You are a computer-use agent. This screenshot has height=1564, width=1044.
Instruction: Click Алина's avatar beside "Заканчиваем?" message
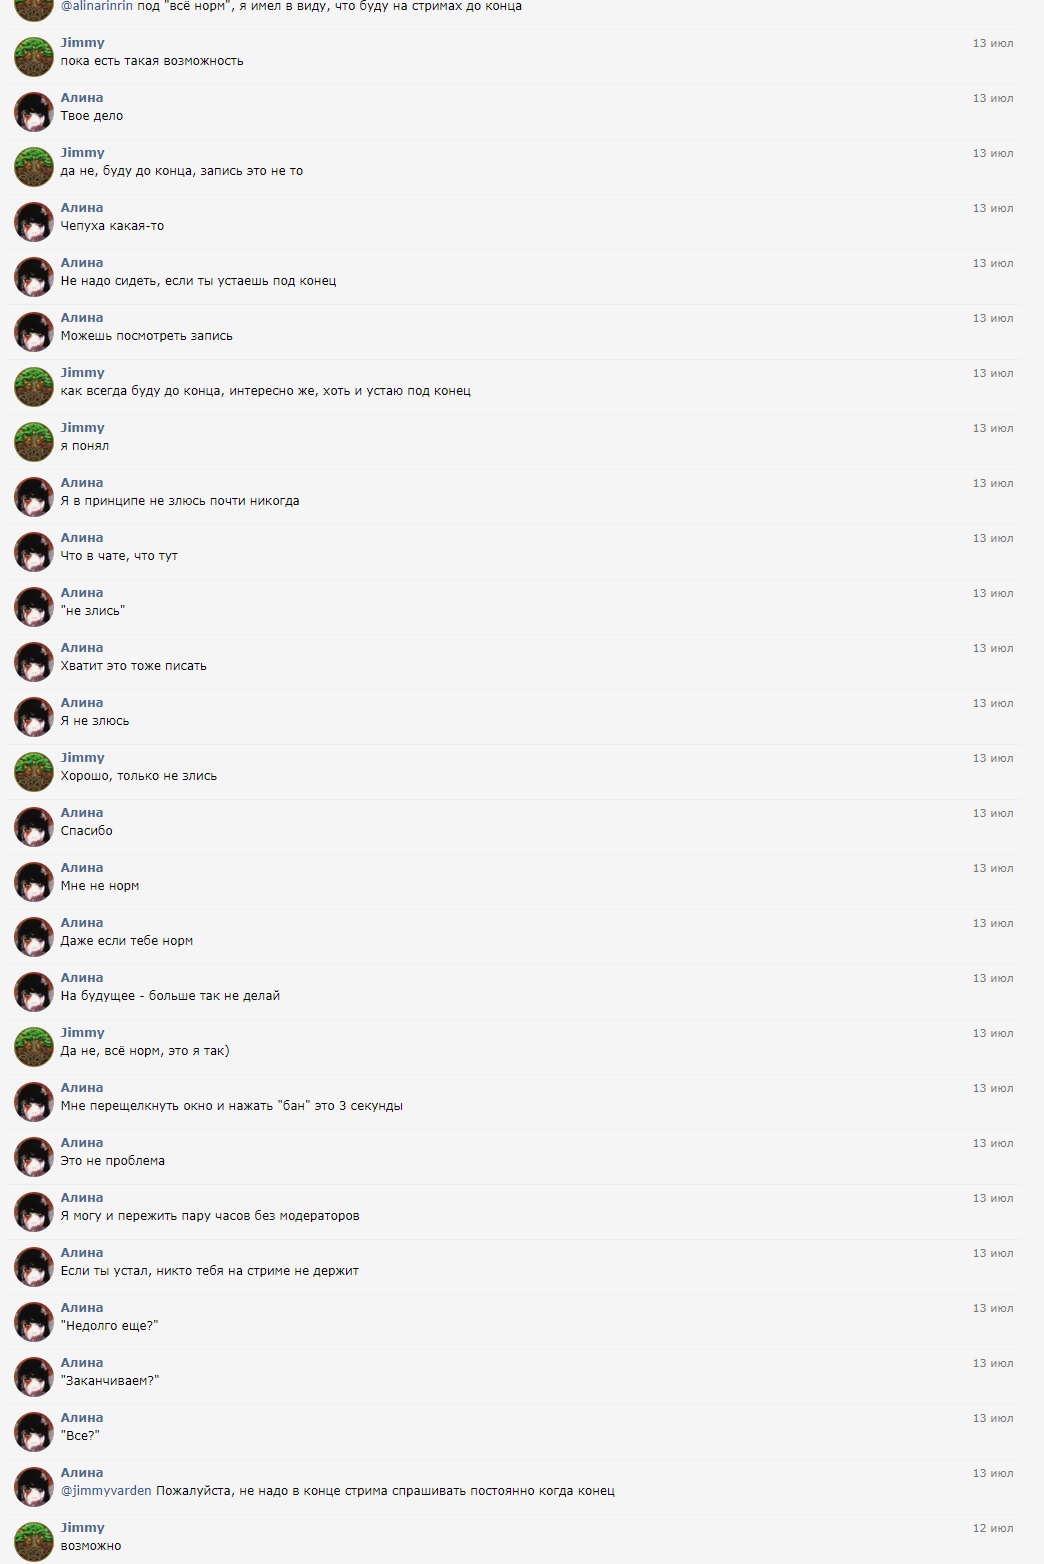(x=34, y=1377)
